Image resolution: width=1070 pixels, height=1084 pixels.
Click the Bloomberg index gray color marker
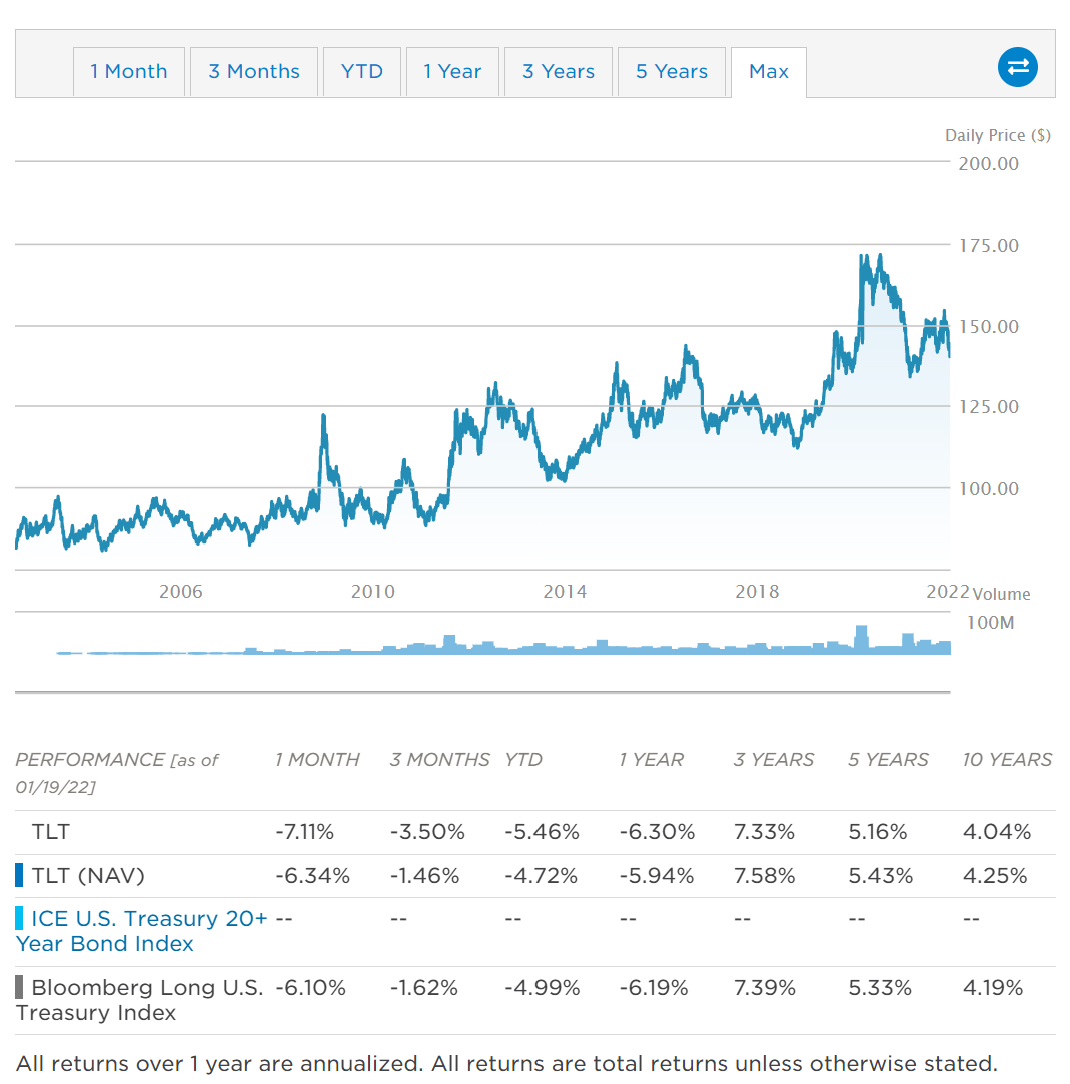[19, 987]
